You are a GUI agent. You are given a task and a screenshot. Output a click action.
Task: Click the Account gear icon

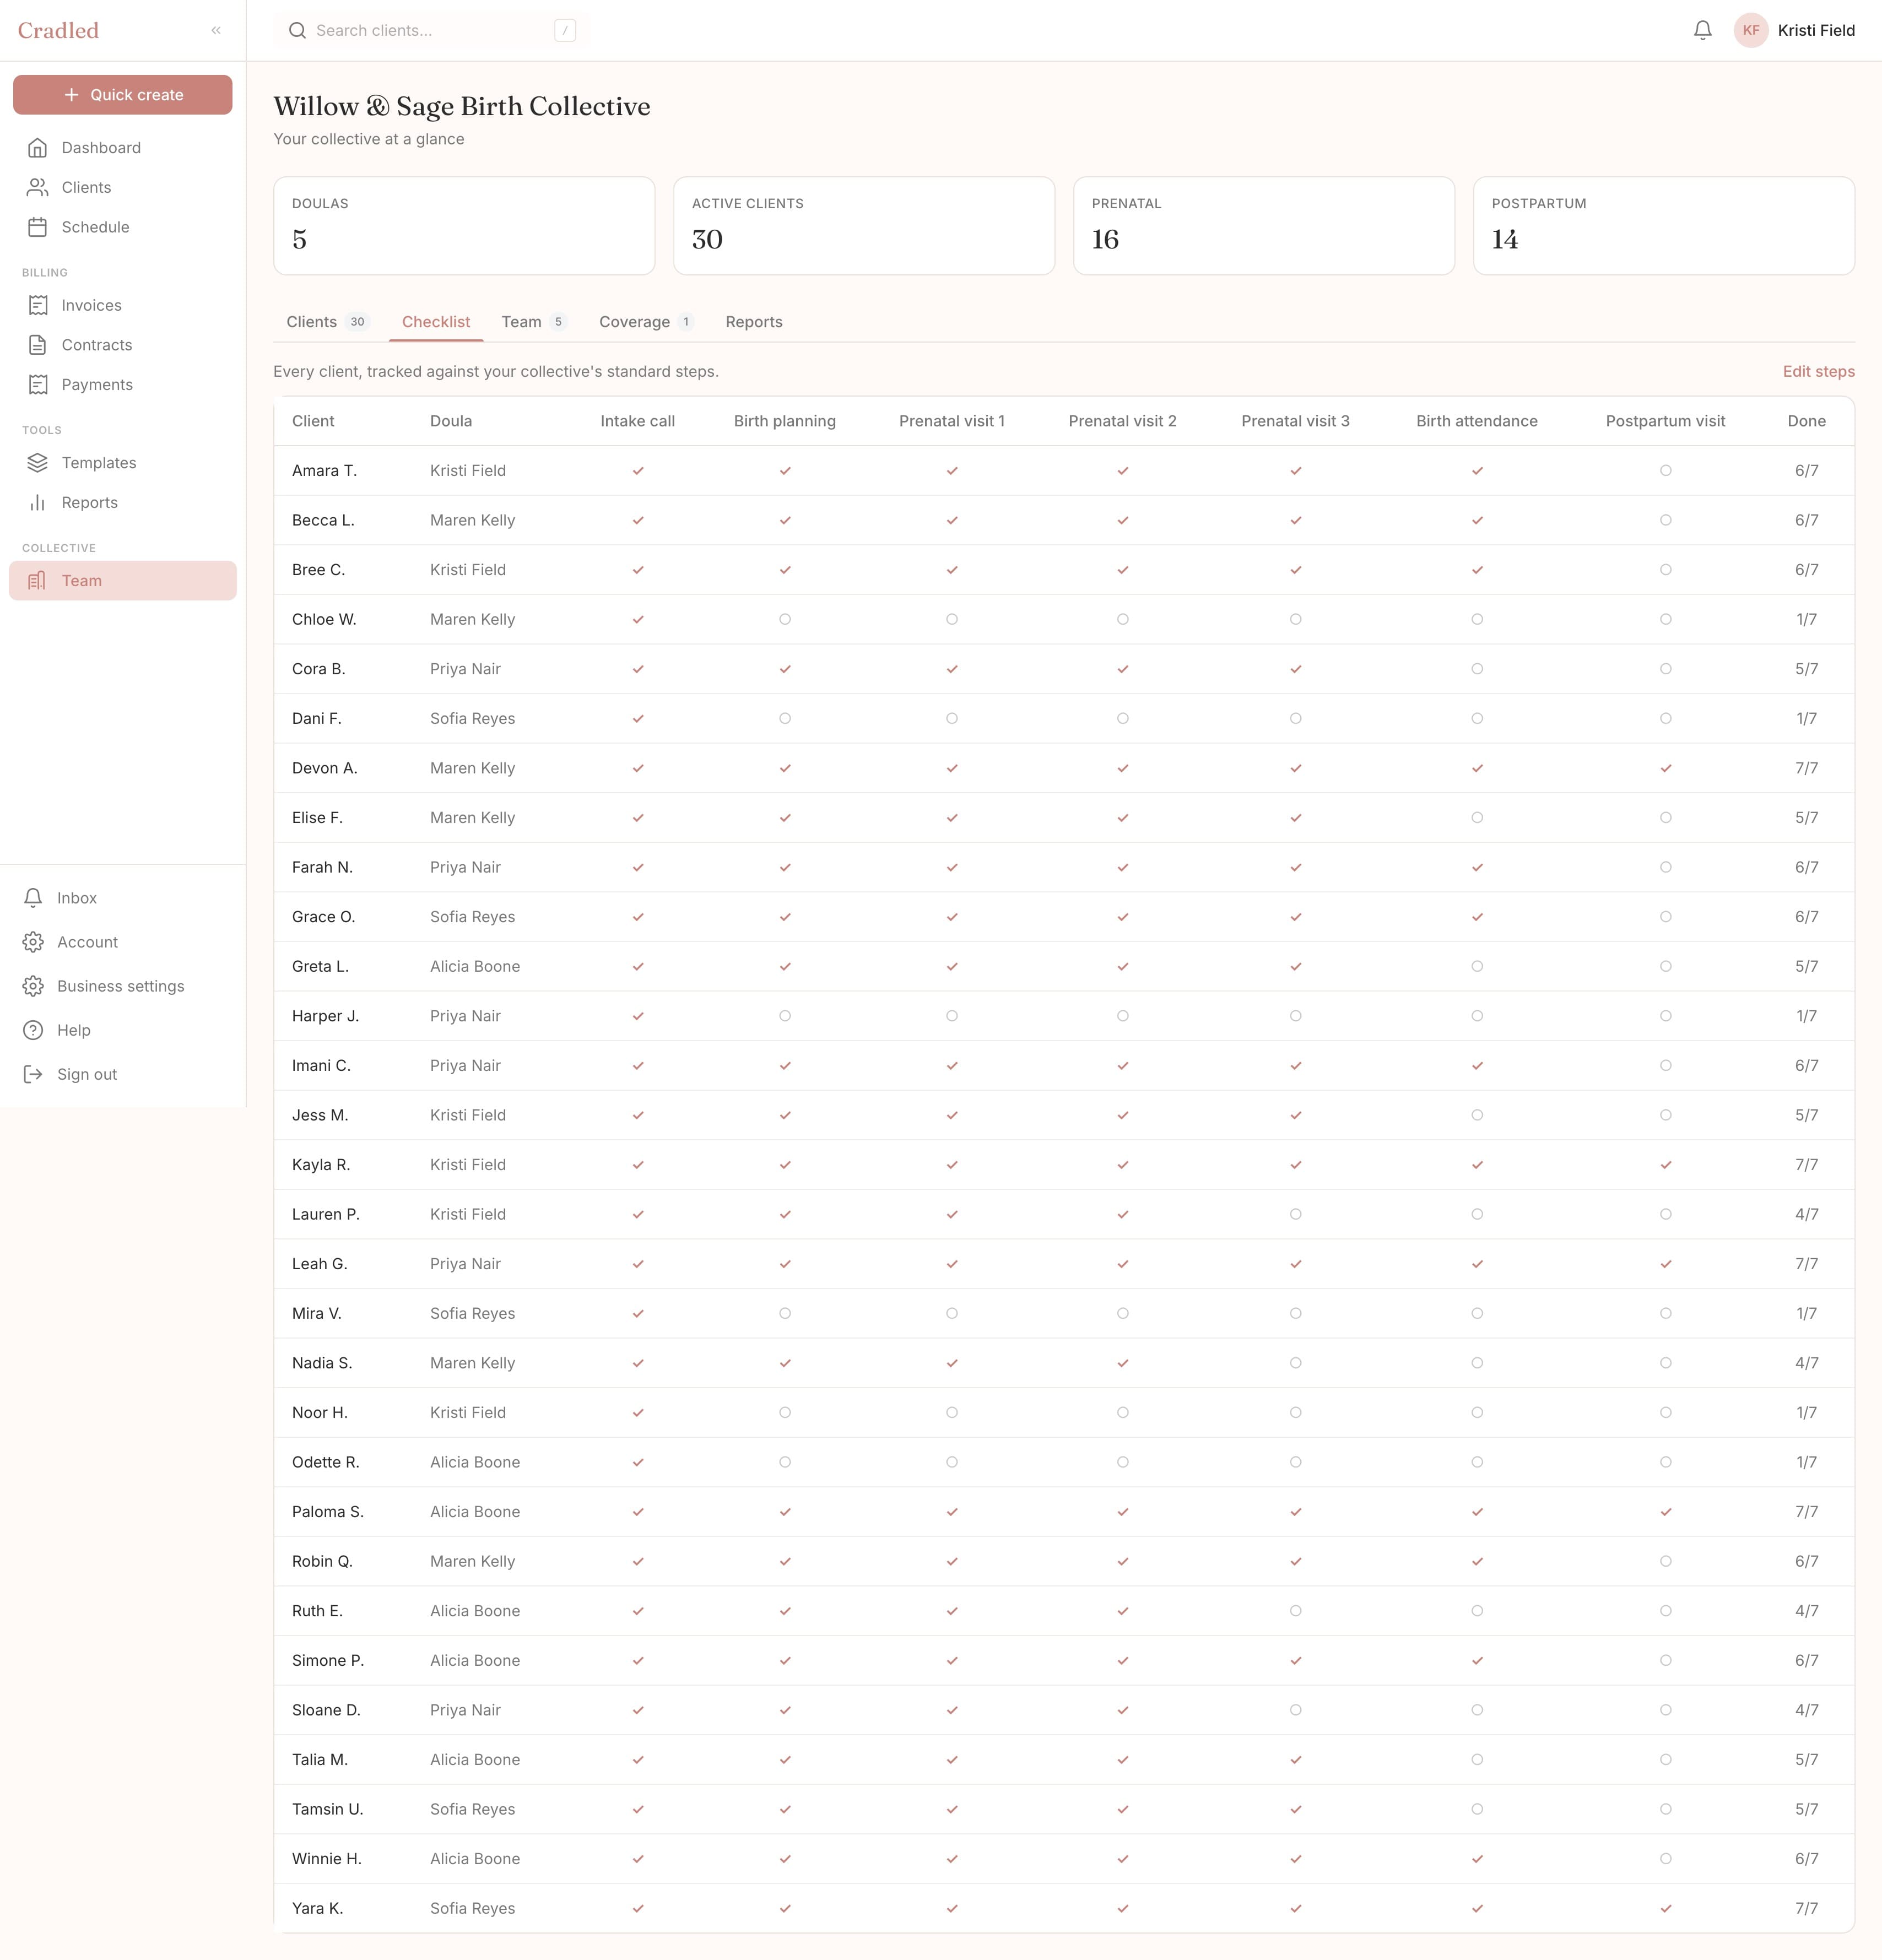tap(33, 942)
